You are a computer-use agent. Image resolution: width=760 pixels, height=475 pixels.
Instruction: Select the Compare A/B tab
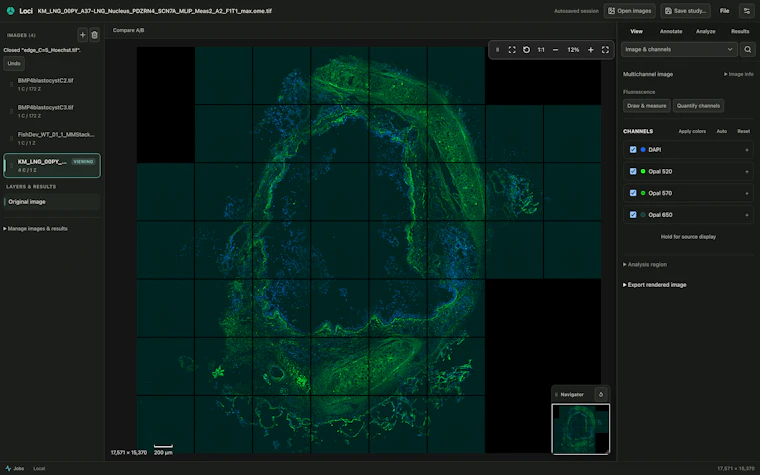(x=128, y=30)
